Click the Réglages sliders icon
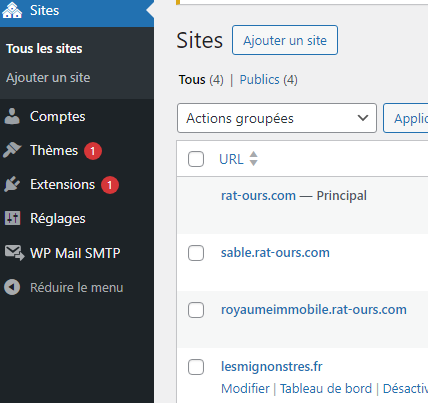The width and height of the screenshot is (428, 403). click(x=13, y=218)
